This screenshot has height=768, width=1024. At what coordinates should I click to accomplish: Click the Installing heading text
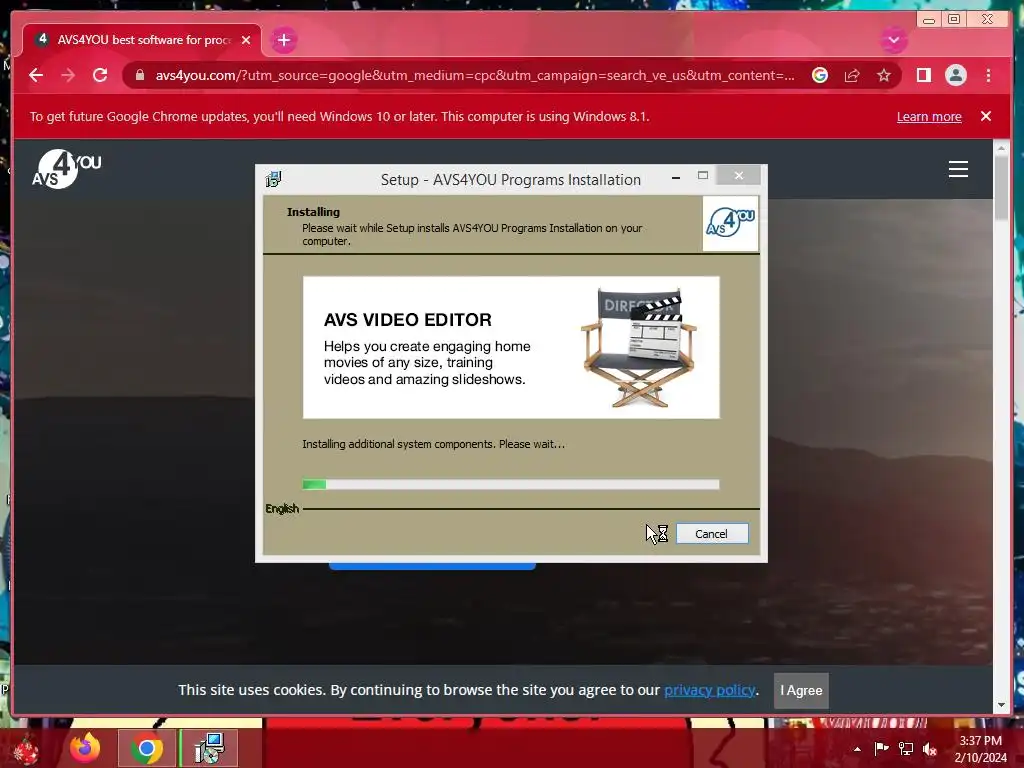[x=313, y=212]
